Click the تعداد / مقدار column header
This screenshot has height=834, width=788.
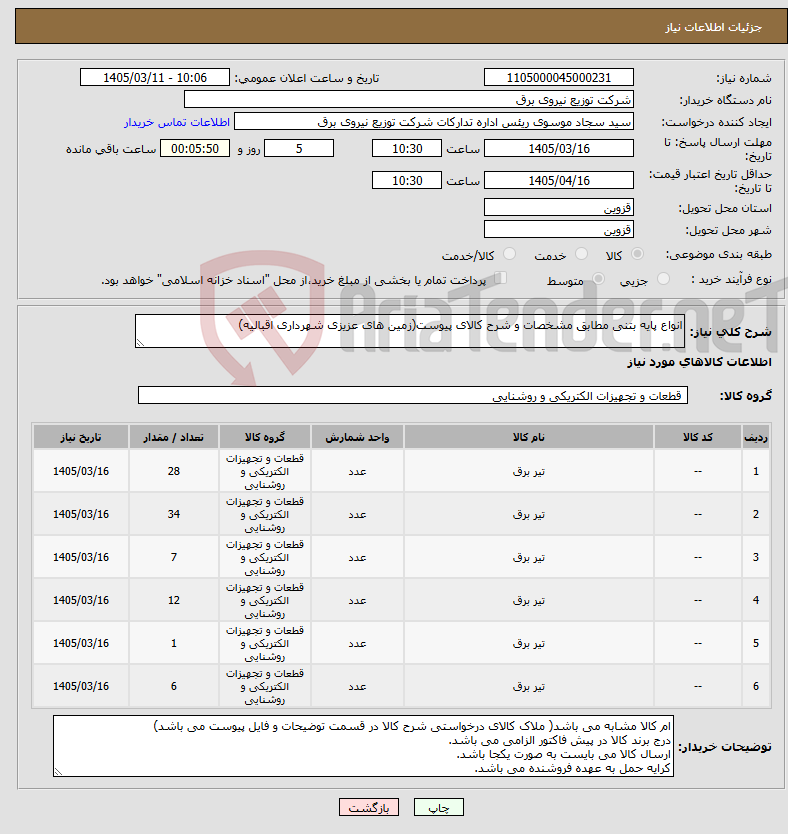pyautogui.click(x=173, y=437)
